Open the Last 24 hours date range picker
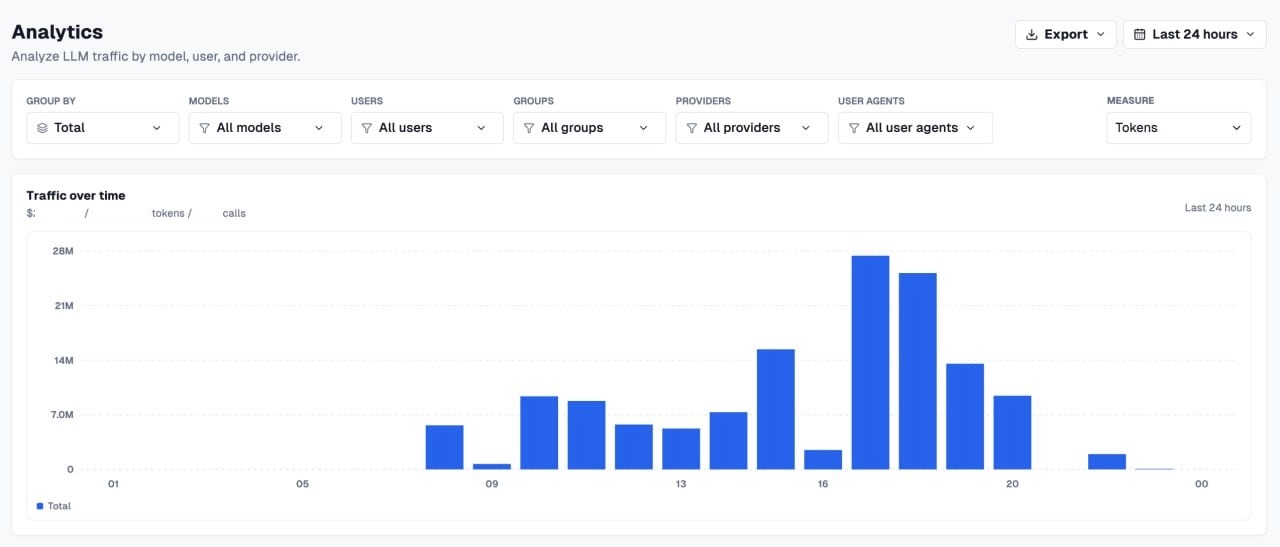Viewport: 1280px width, 547px height. pos(1195,34)
